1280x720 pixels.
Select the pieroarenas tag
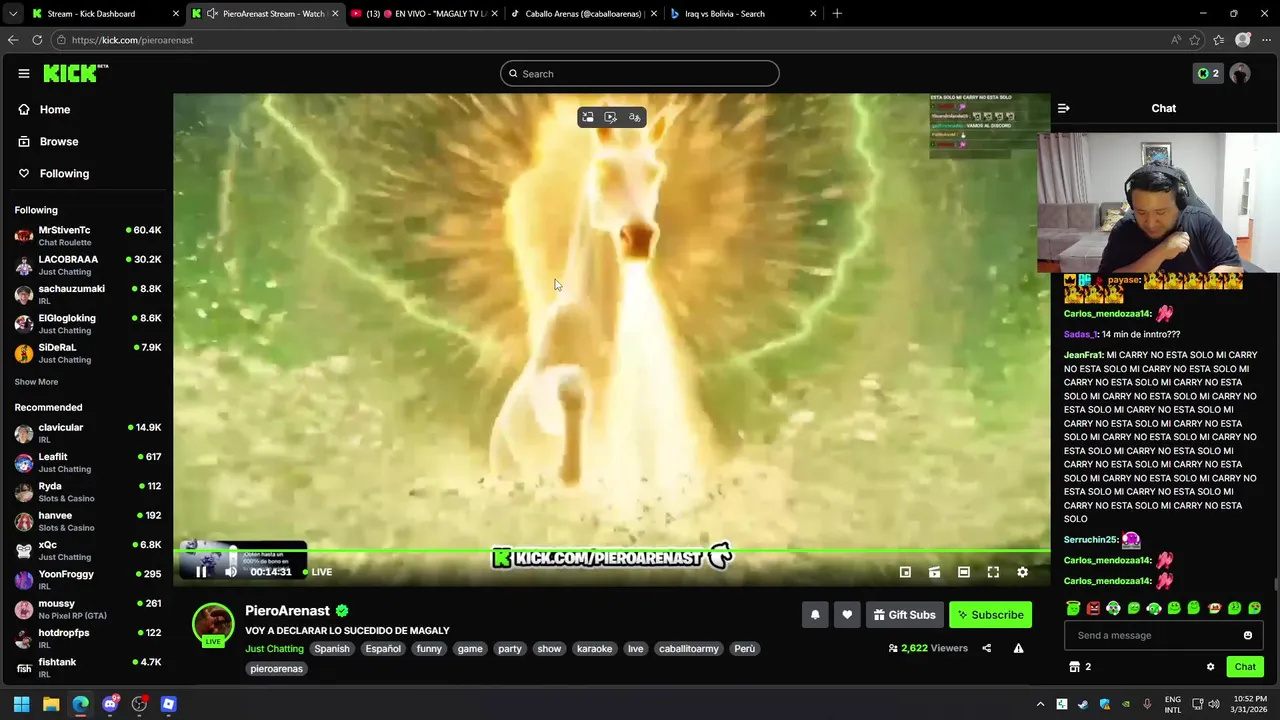pyautogui.click(x=276, y=669)
